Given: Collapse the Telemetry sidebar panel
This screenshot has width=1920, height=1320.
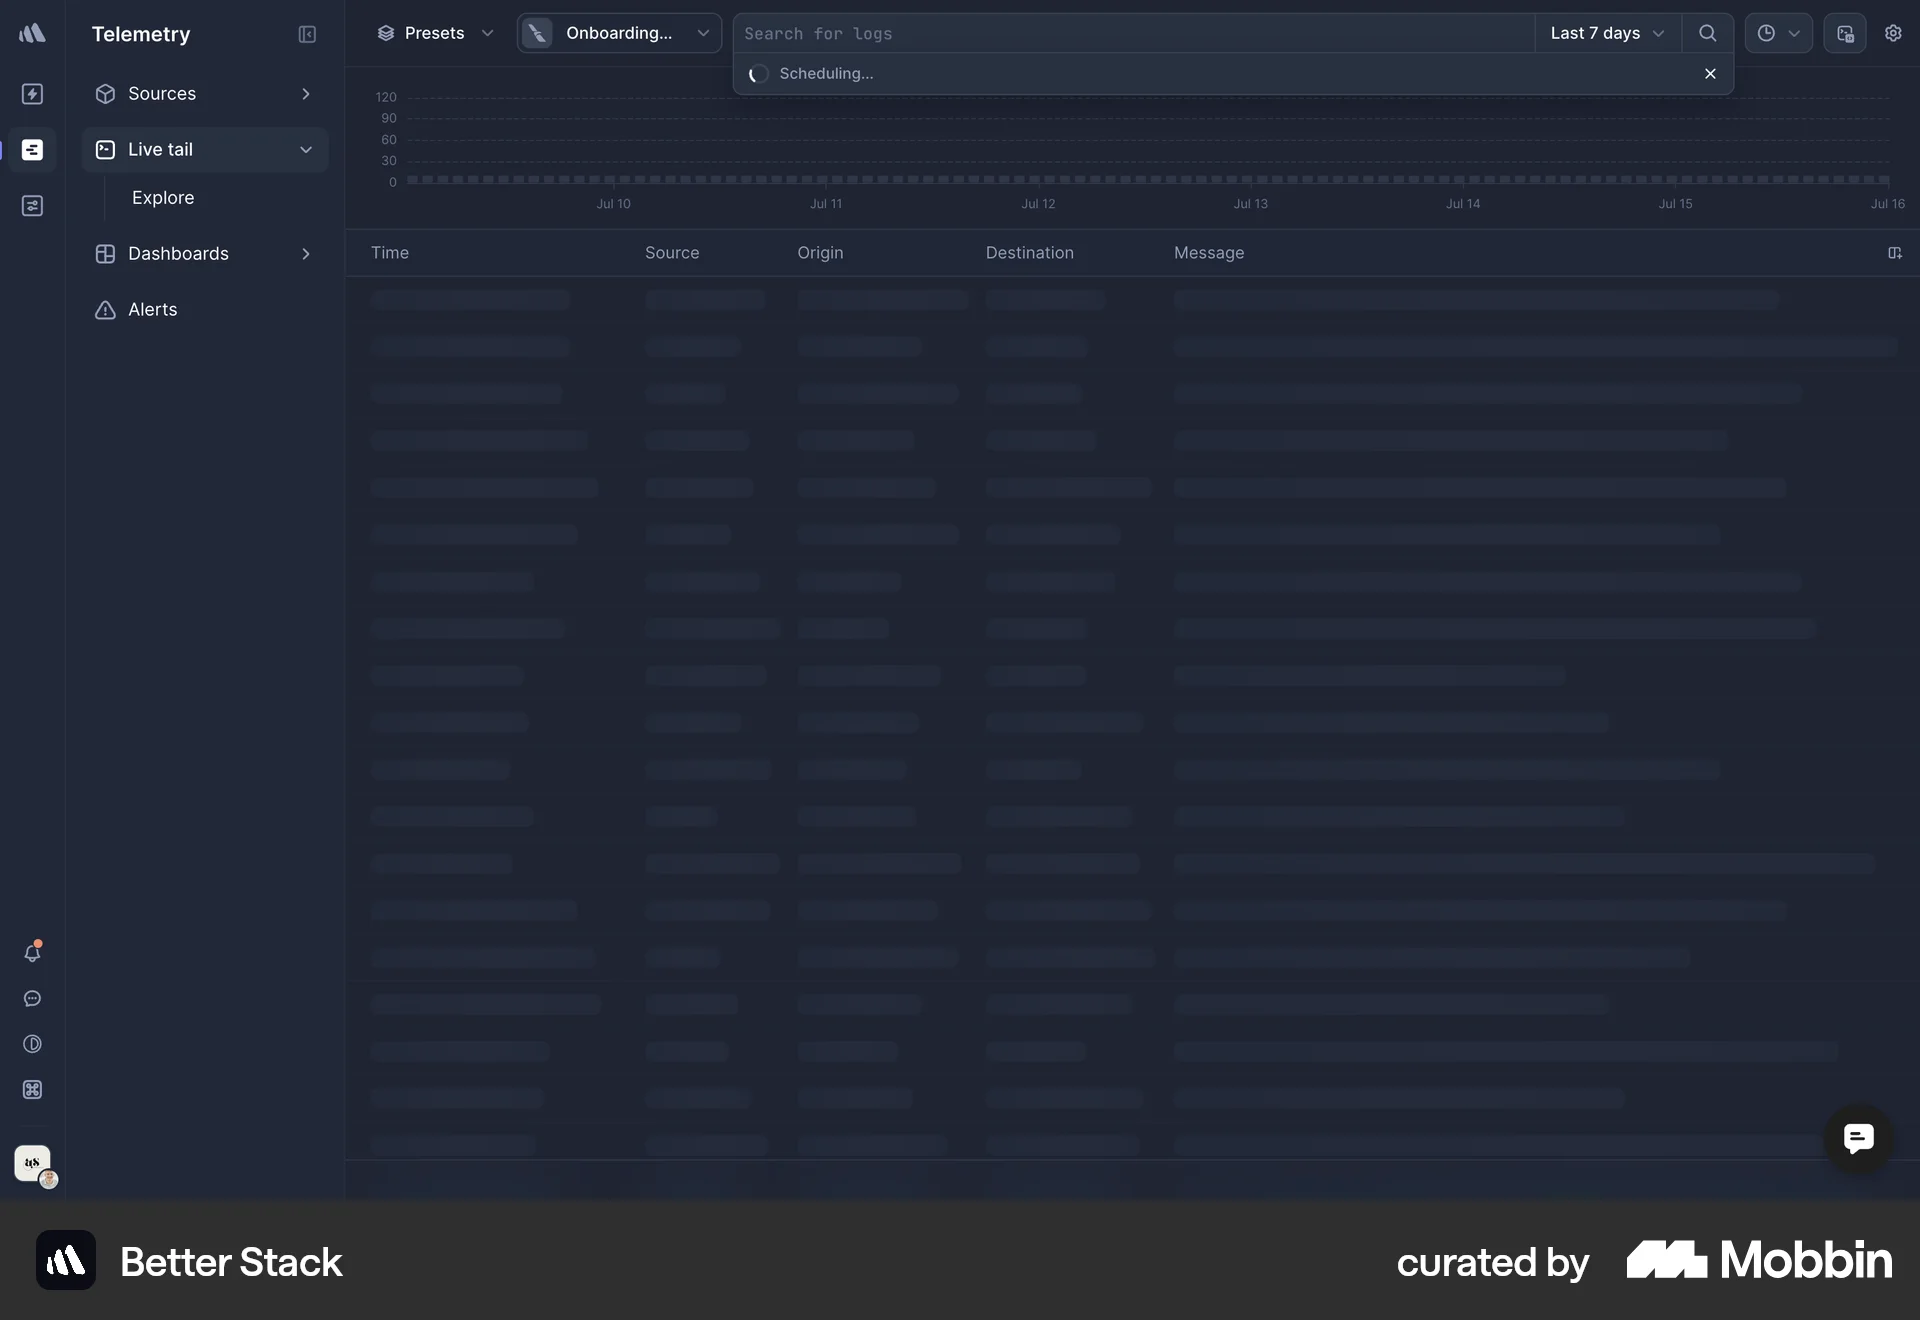Looking at the screenshot, I should [307, 34].
